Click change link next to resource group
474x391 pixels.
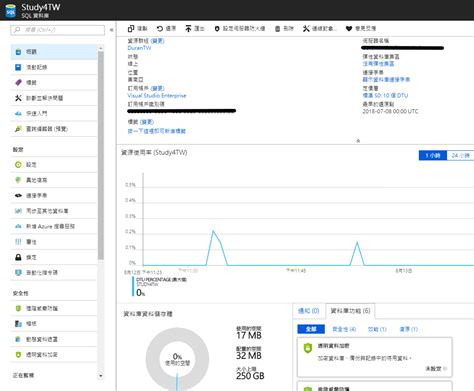pyautogui.click(x=157, y=41)
